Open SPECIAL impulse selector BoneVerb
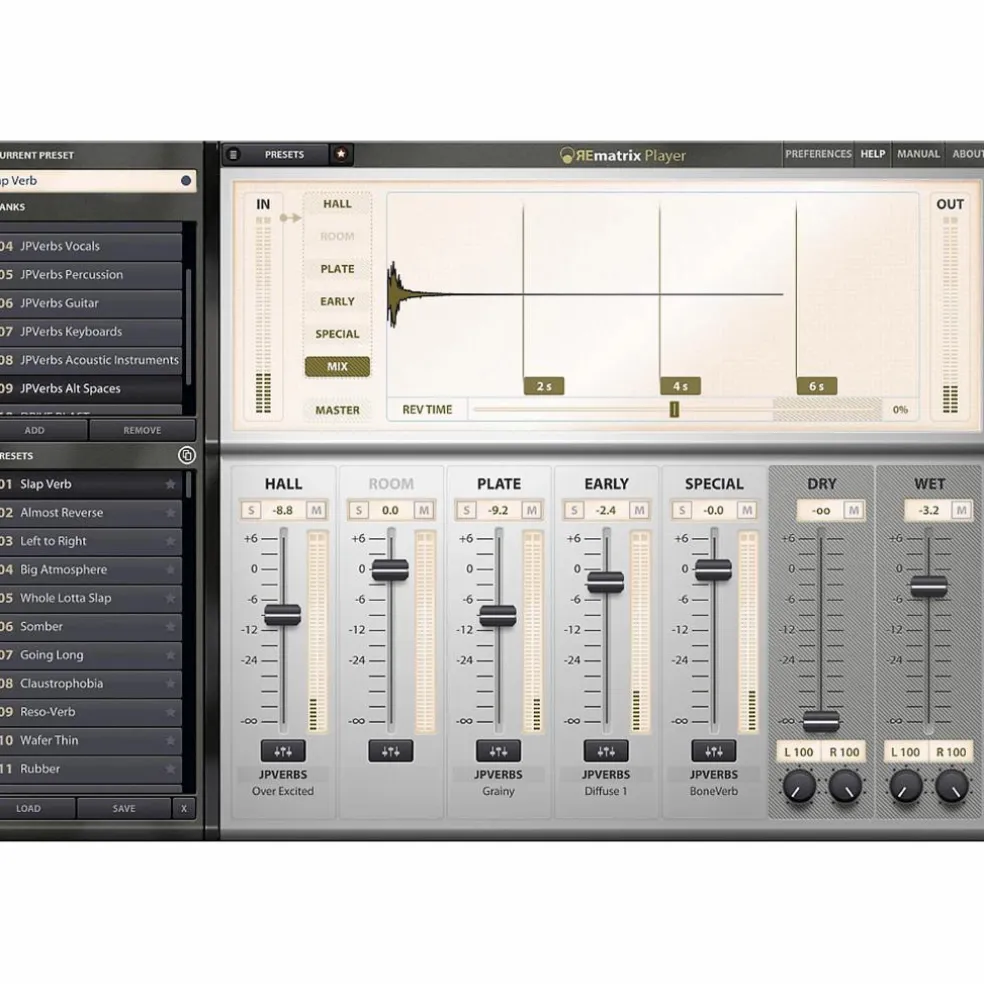Image resolution: width=984 pixels, height=984 pixels. (714, 791)
